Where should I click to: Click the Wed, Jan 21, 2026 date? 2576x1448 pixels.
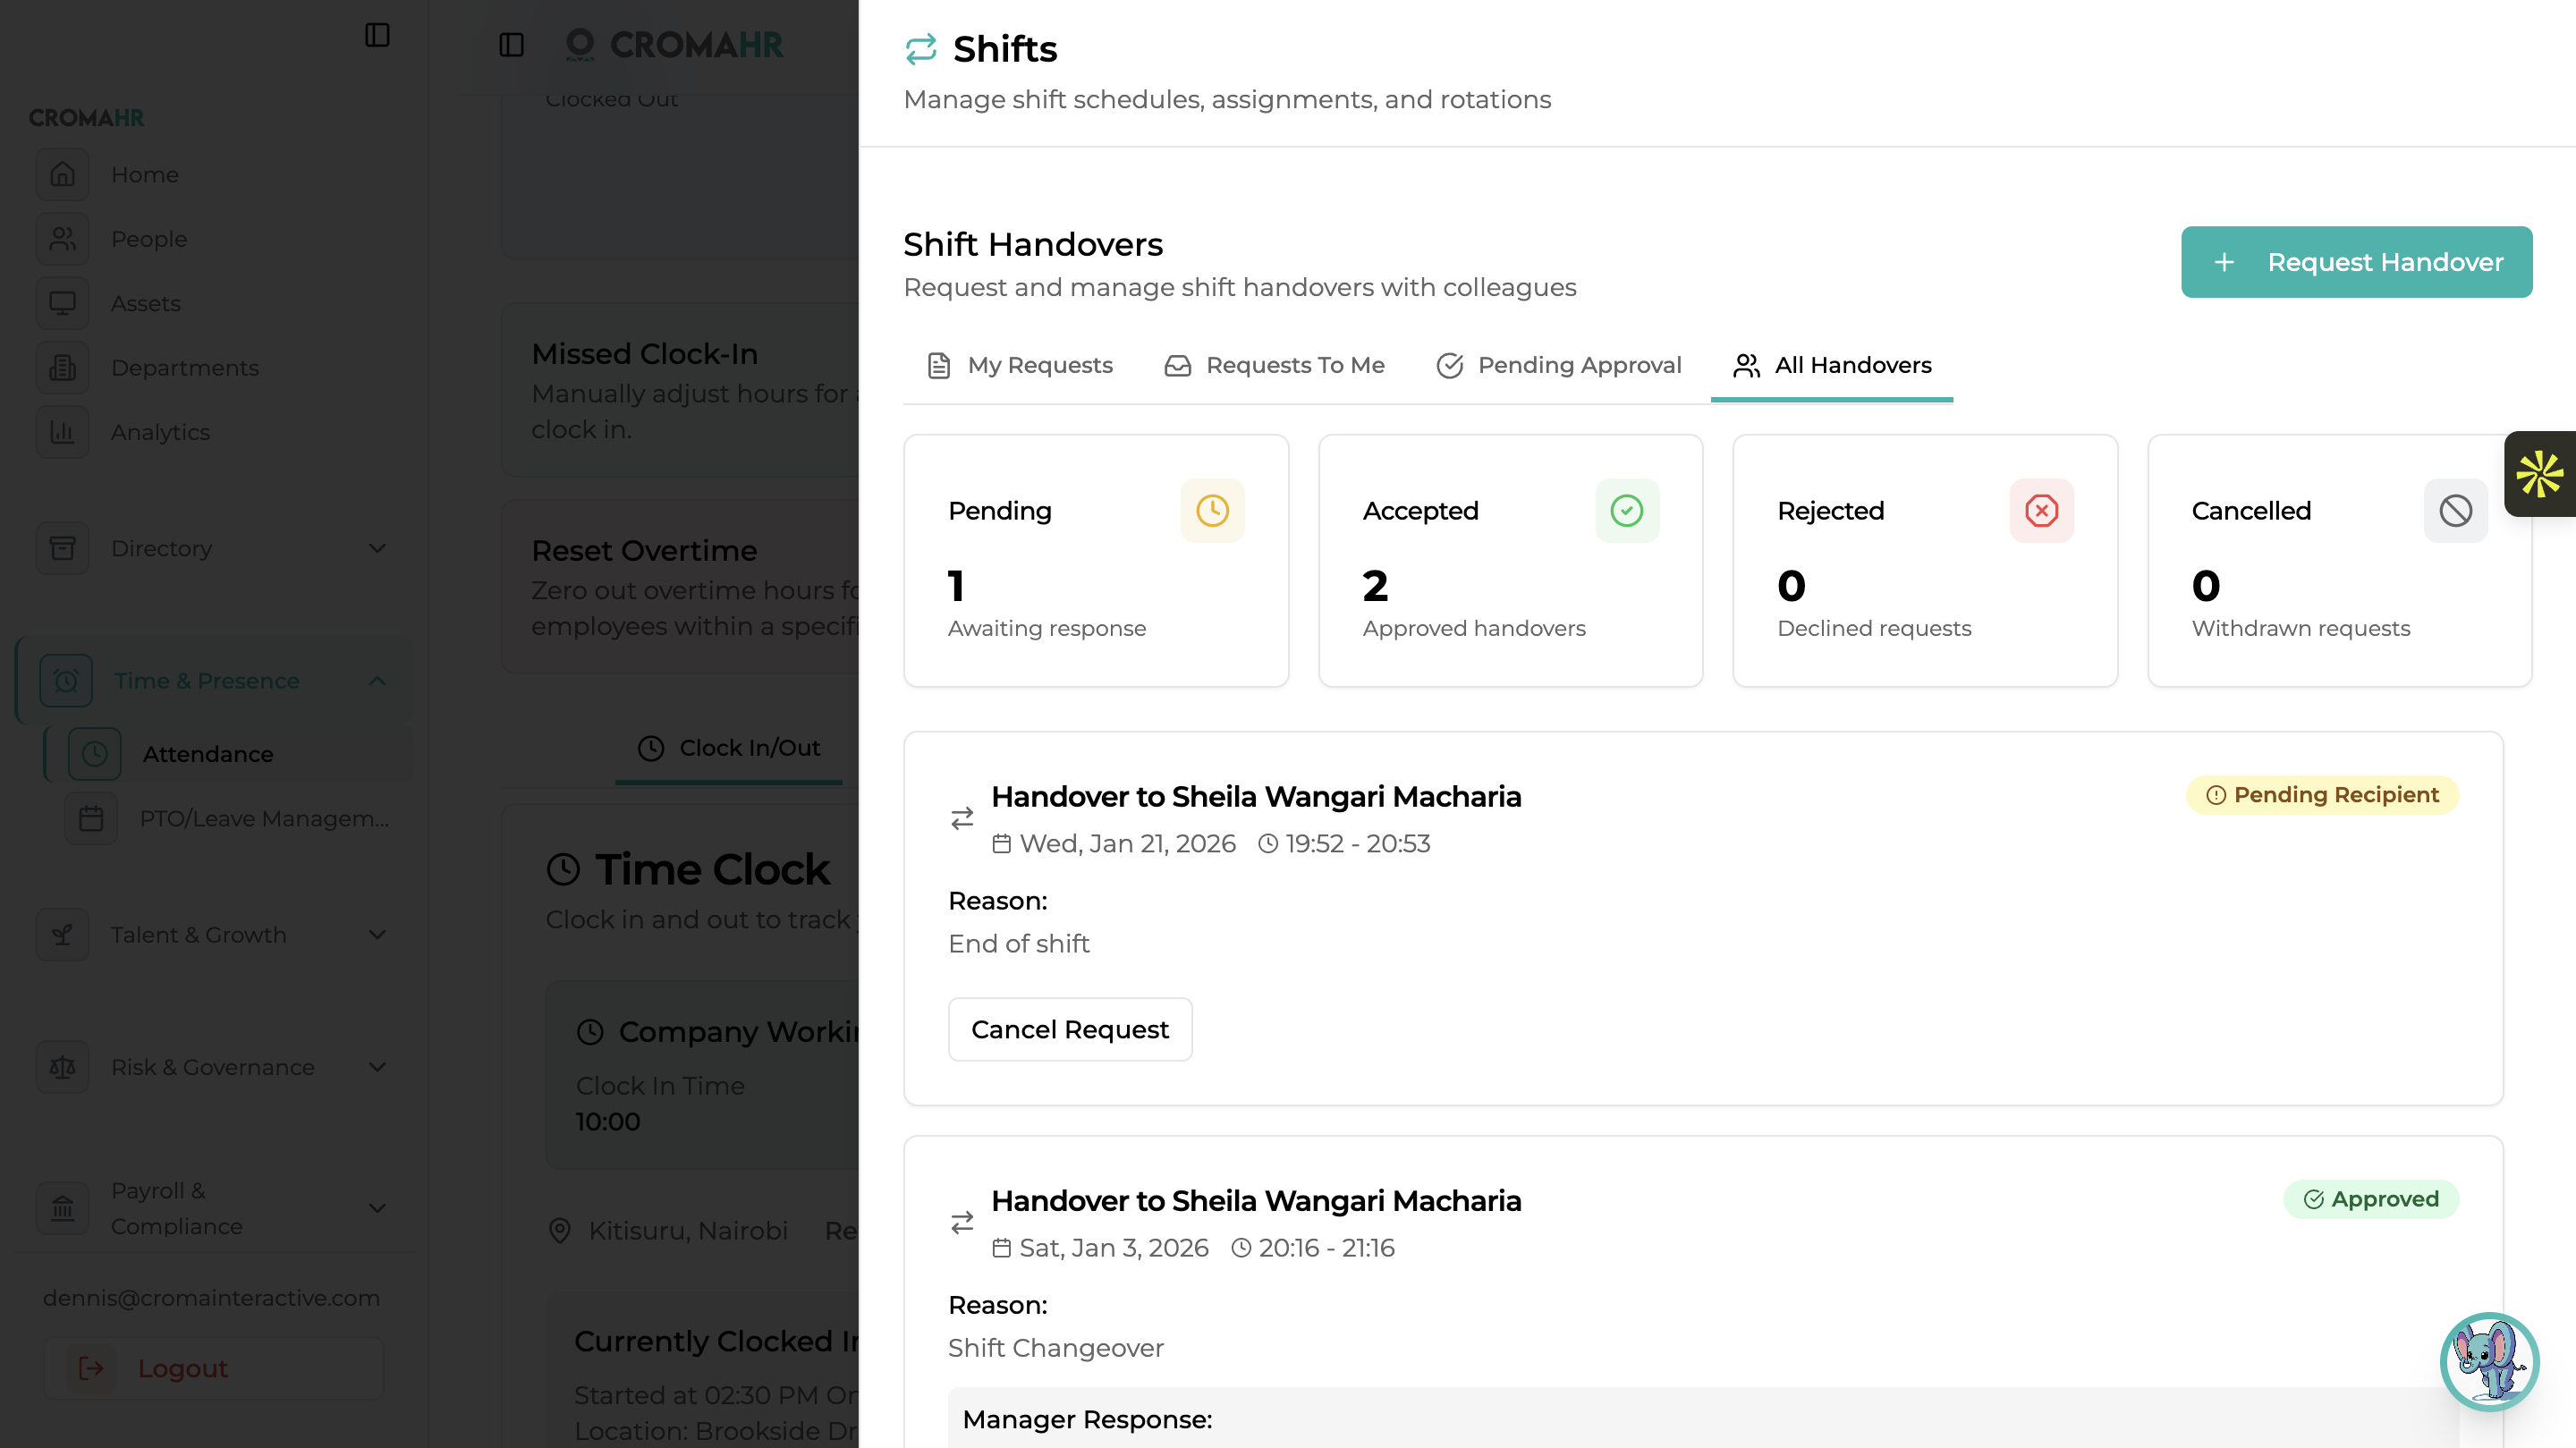point(1127,844)
